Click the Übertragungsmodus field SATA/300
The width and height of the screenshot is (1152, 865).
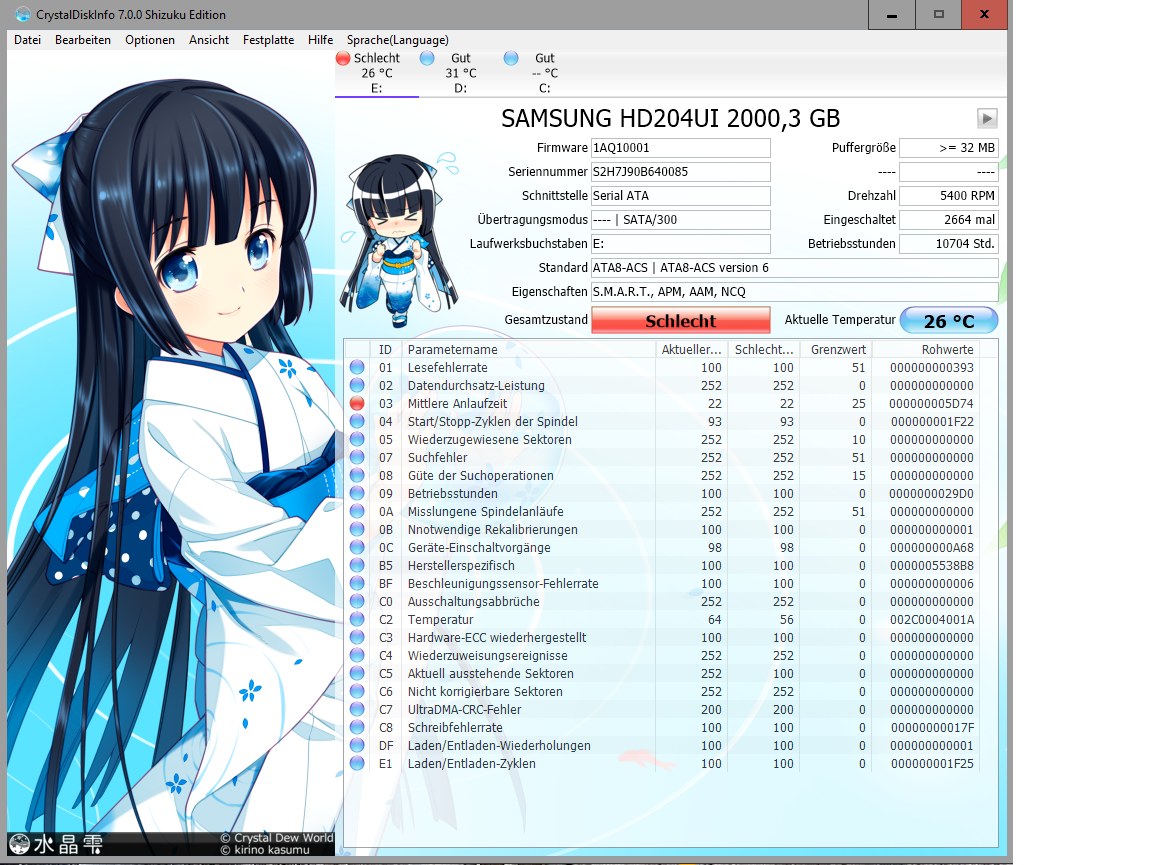click(680, 220)
